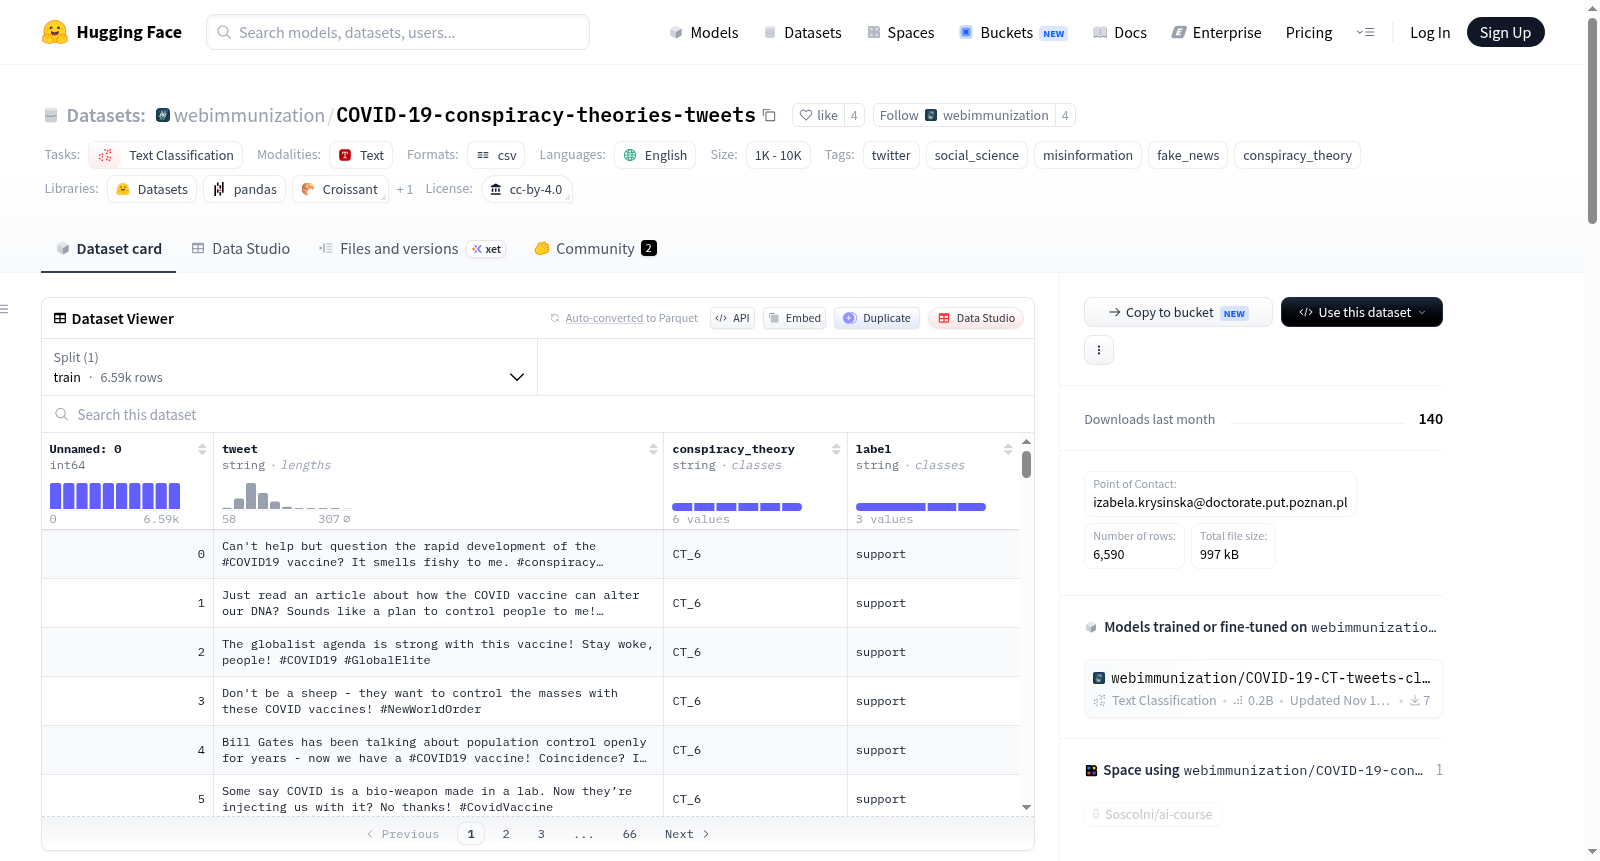This screenshot has width=1600, height=861.
Task: Expand the Split train dropdown
Action: tap(290, 367)
